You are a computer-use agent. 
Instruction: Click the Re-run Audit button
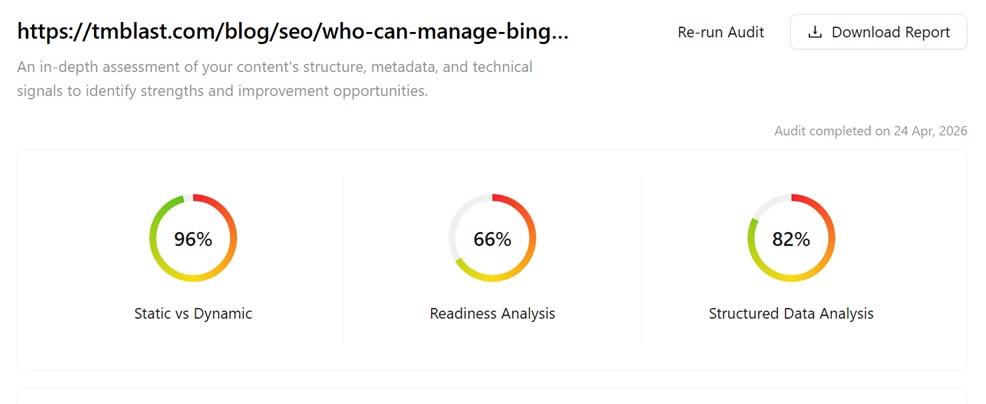(x=720, y=32)
